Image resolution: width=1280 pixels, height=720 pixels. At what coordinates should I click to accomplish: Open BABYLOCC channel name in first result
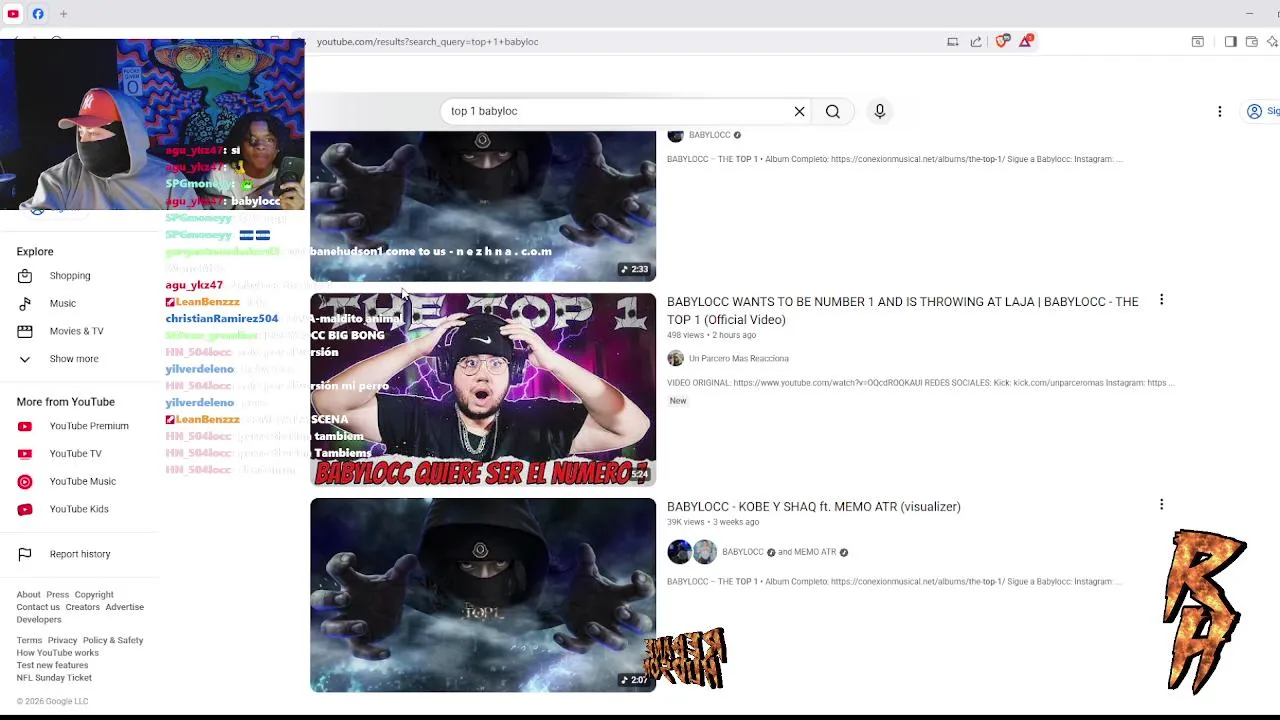pos(709,135)
